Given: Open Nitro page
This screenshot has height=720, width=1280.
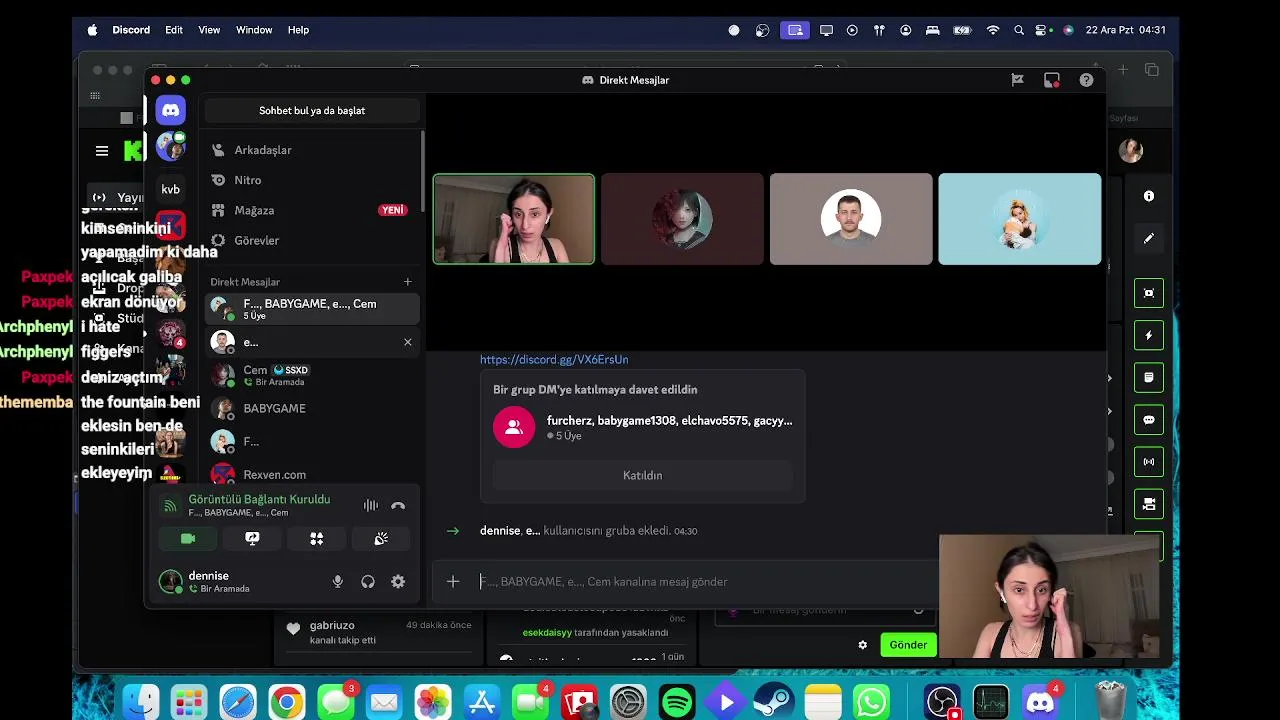Looking at the screenshot, I should point(312,180).
